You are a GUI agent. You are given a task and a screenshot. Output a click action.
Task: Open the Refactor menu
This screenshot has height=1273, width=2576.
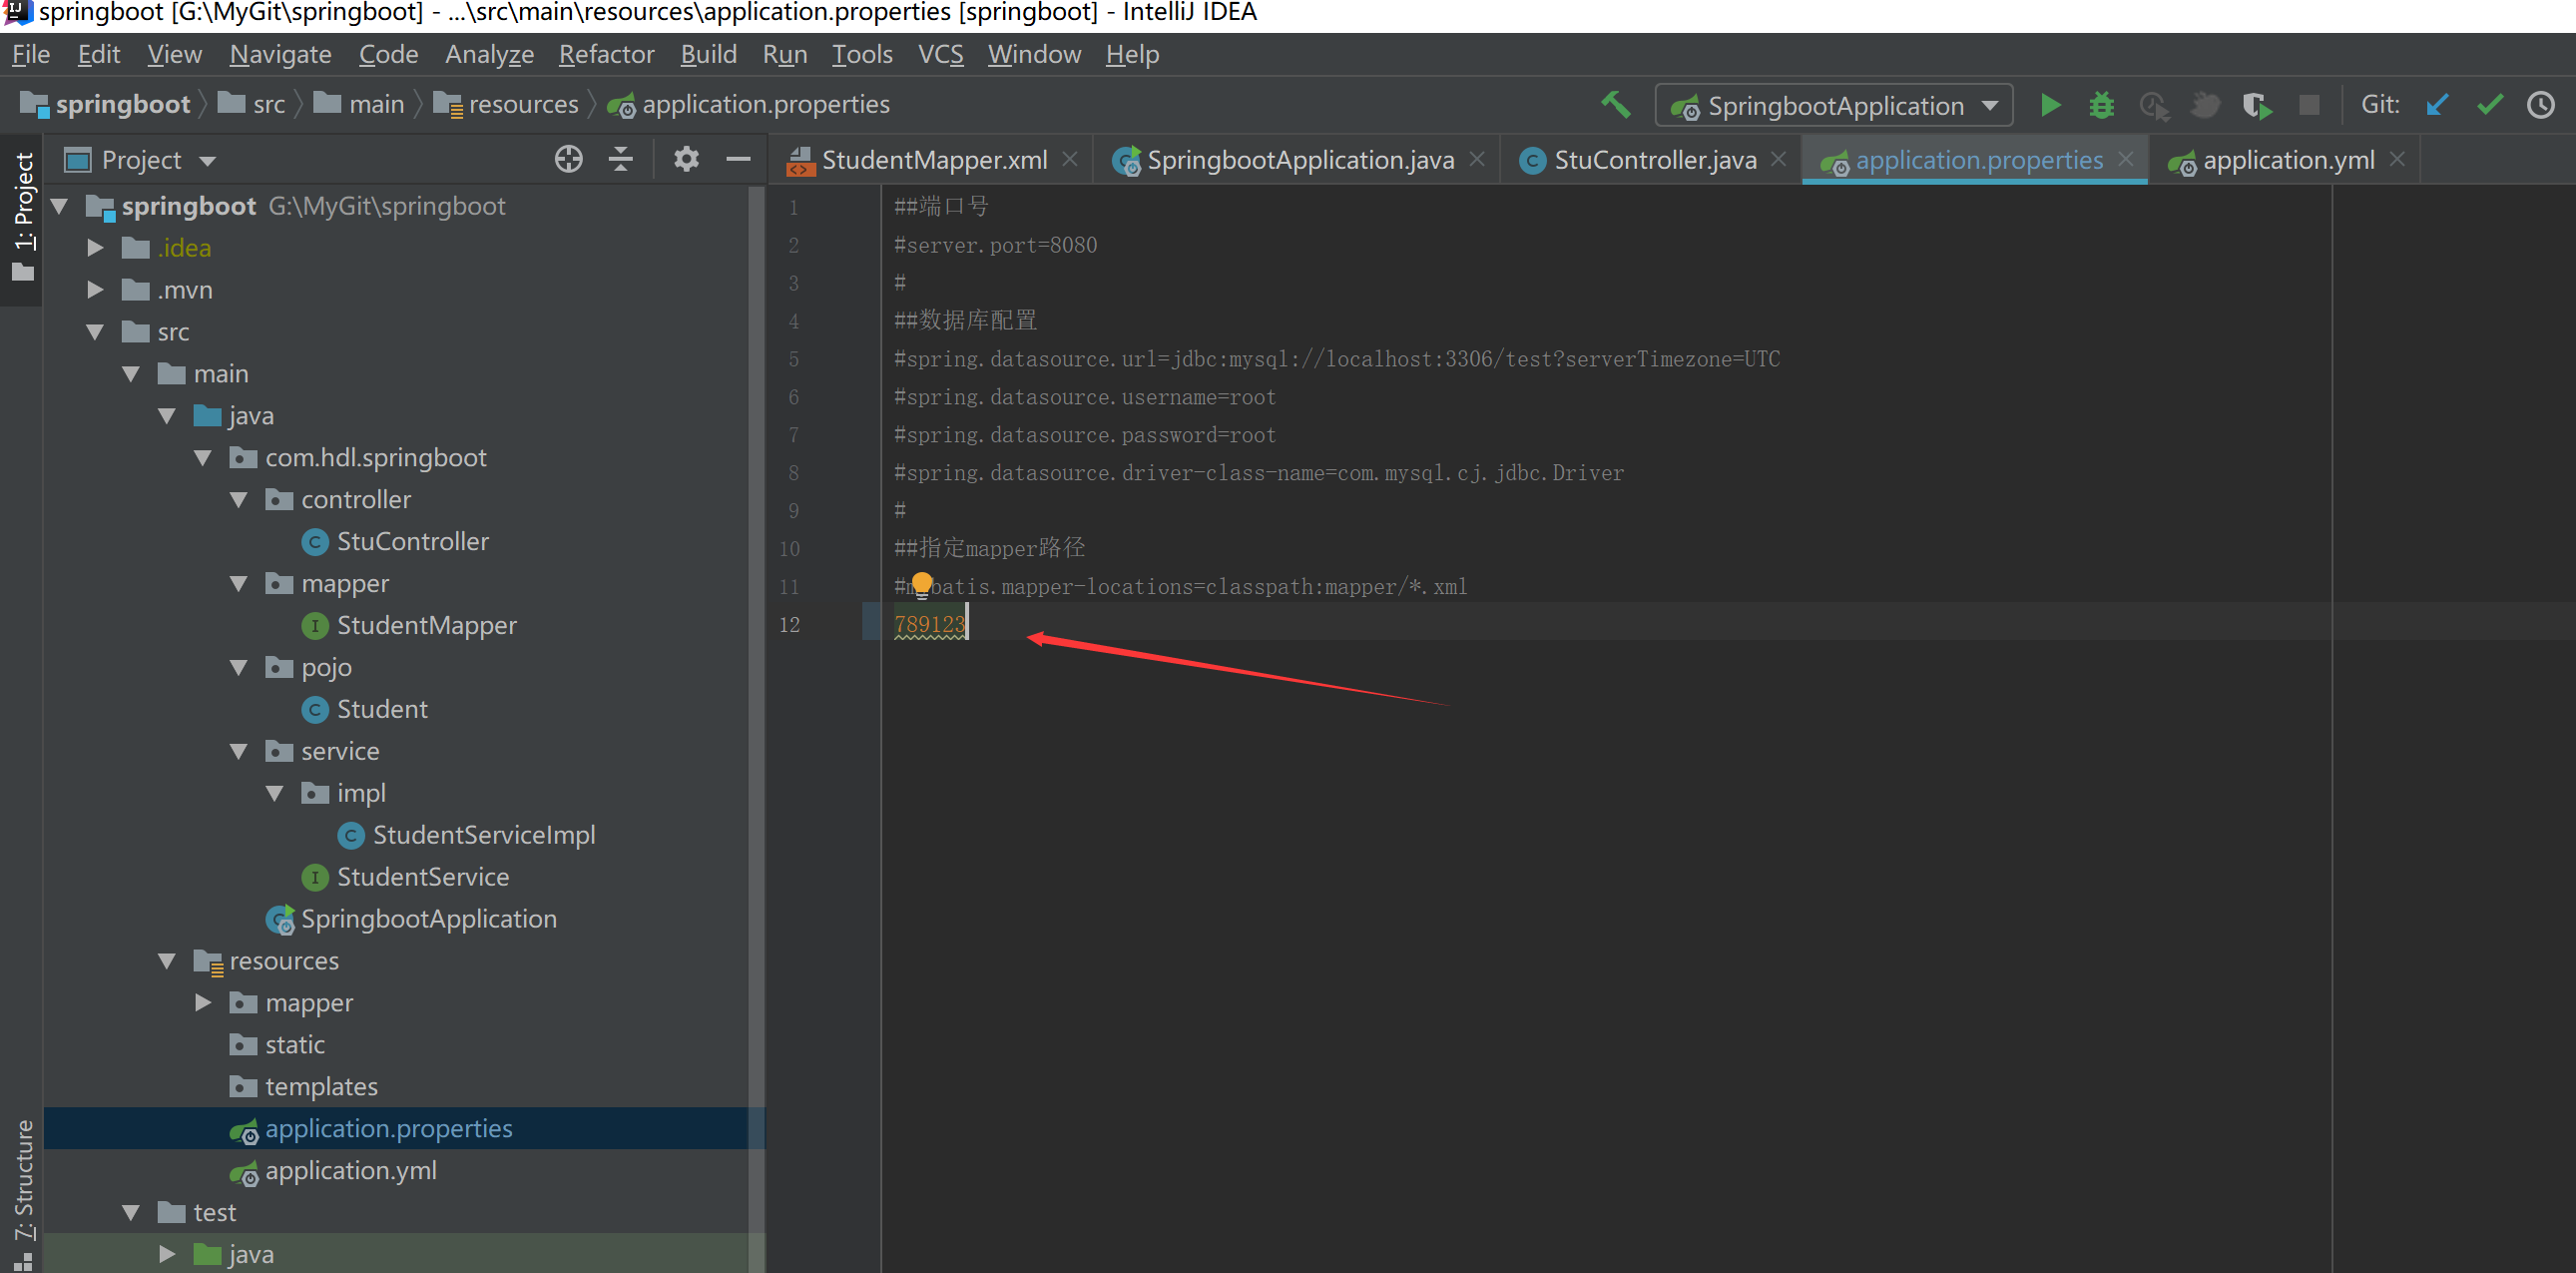point(606,54)
